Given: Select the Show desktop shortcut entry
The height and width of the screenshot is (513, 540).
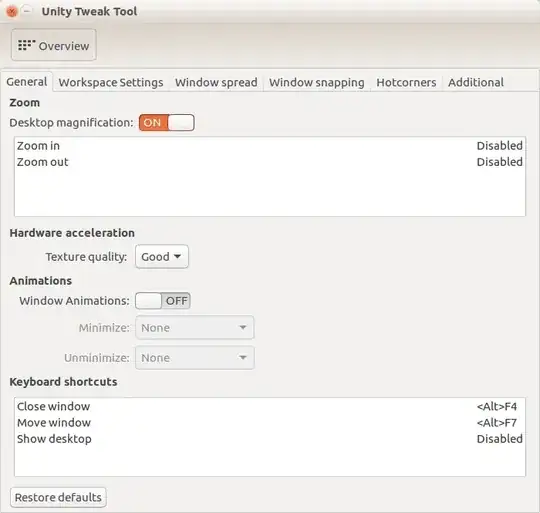Looking at the screenshot, I should tap(270, 439).
